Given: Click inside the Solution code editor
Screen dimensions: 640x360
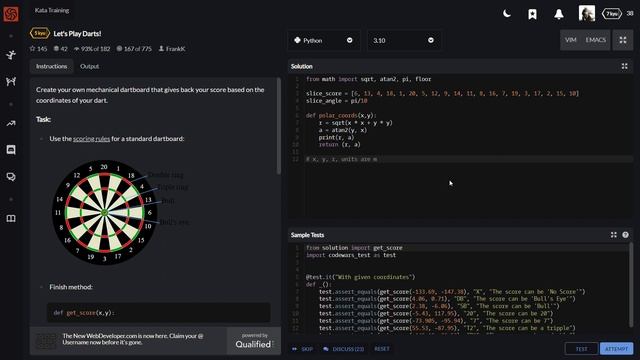Looking at the screenshot, I should tap(460, 146).
